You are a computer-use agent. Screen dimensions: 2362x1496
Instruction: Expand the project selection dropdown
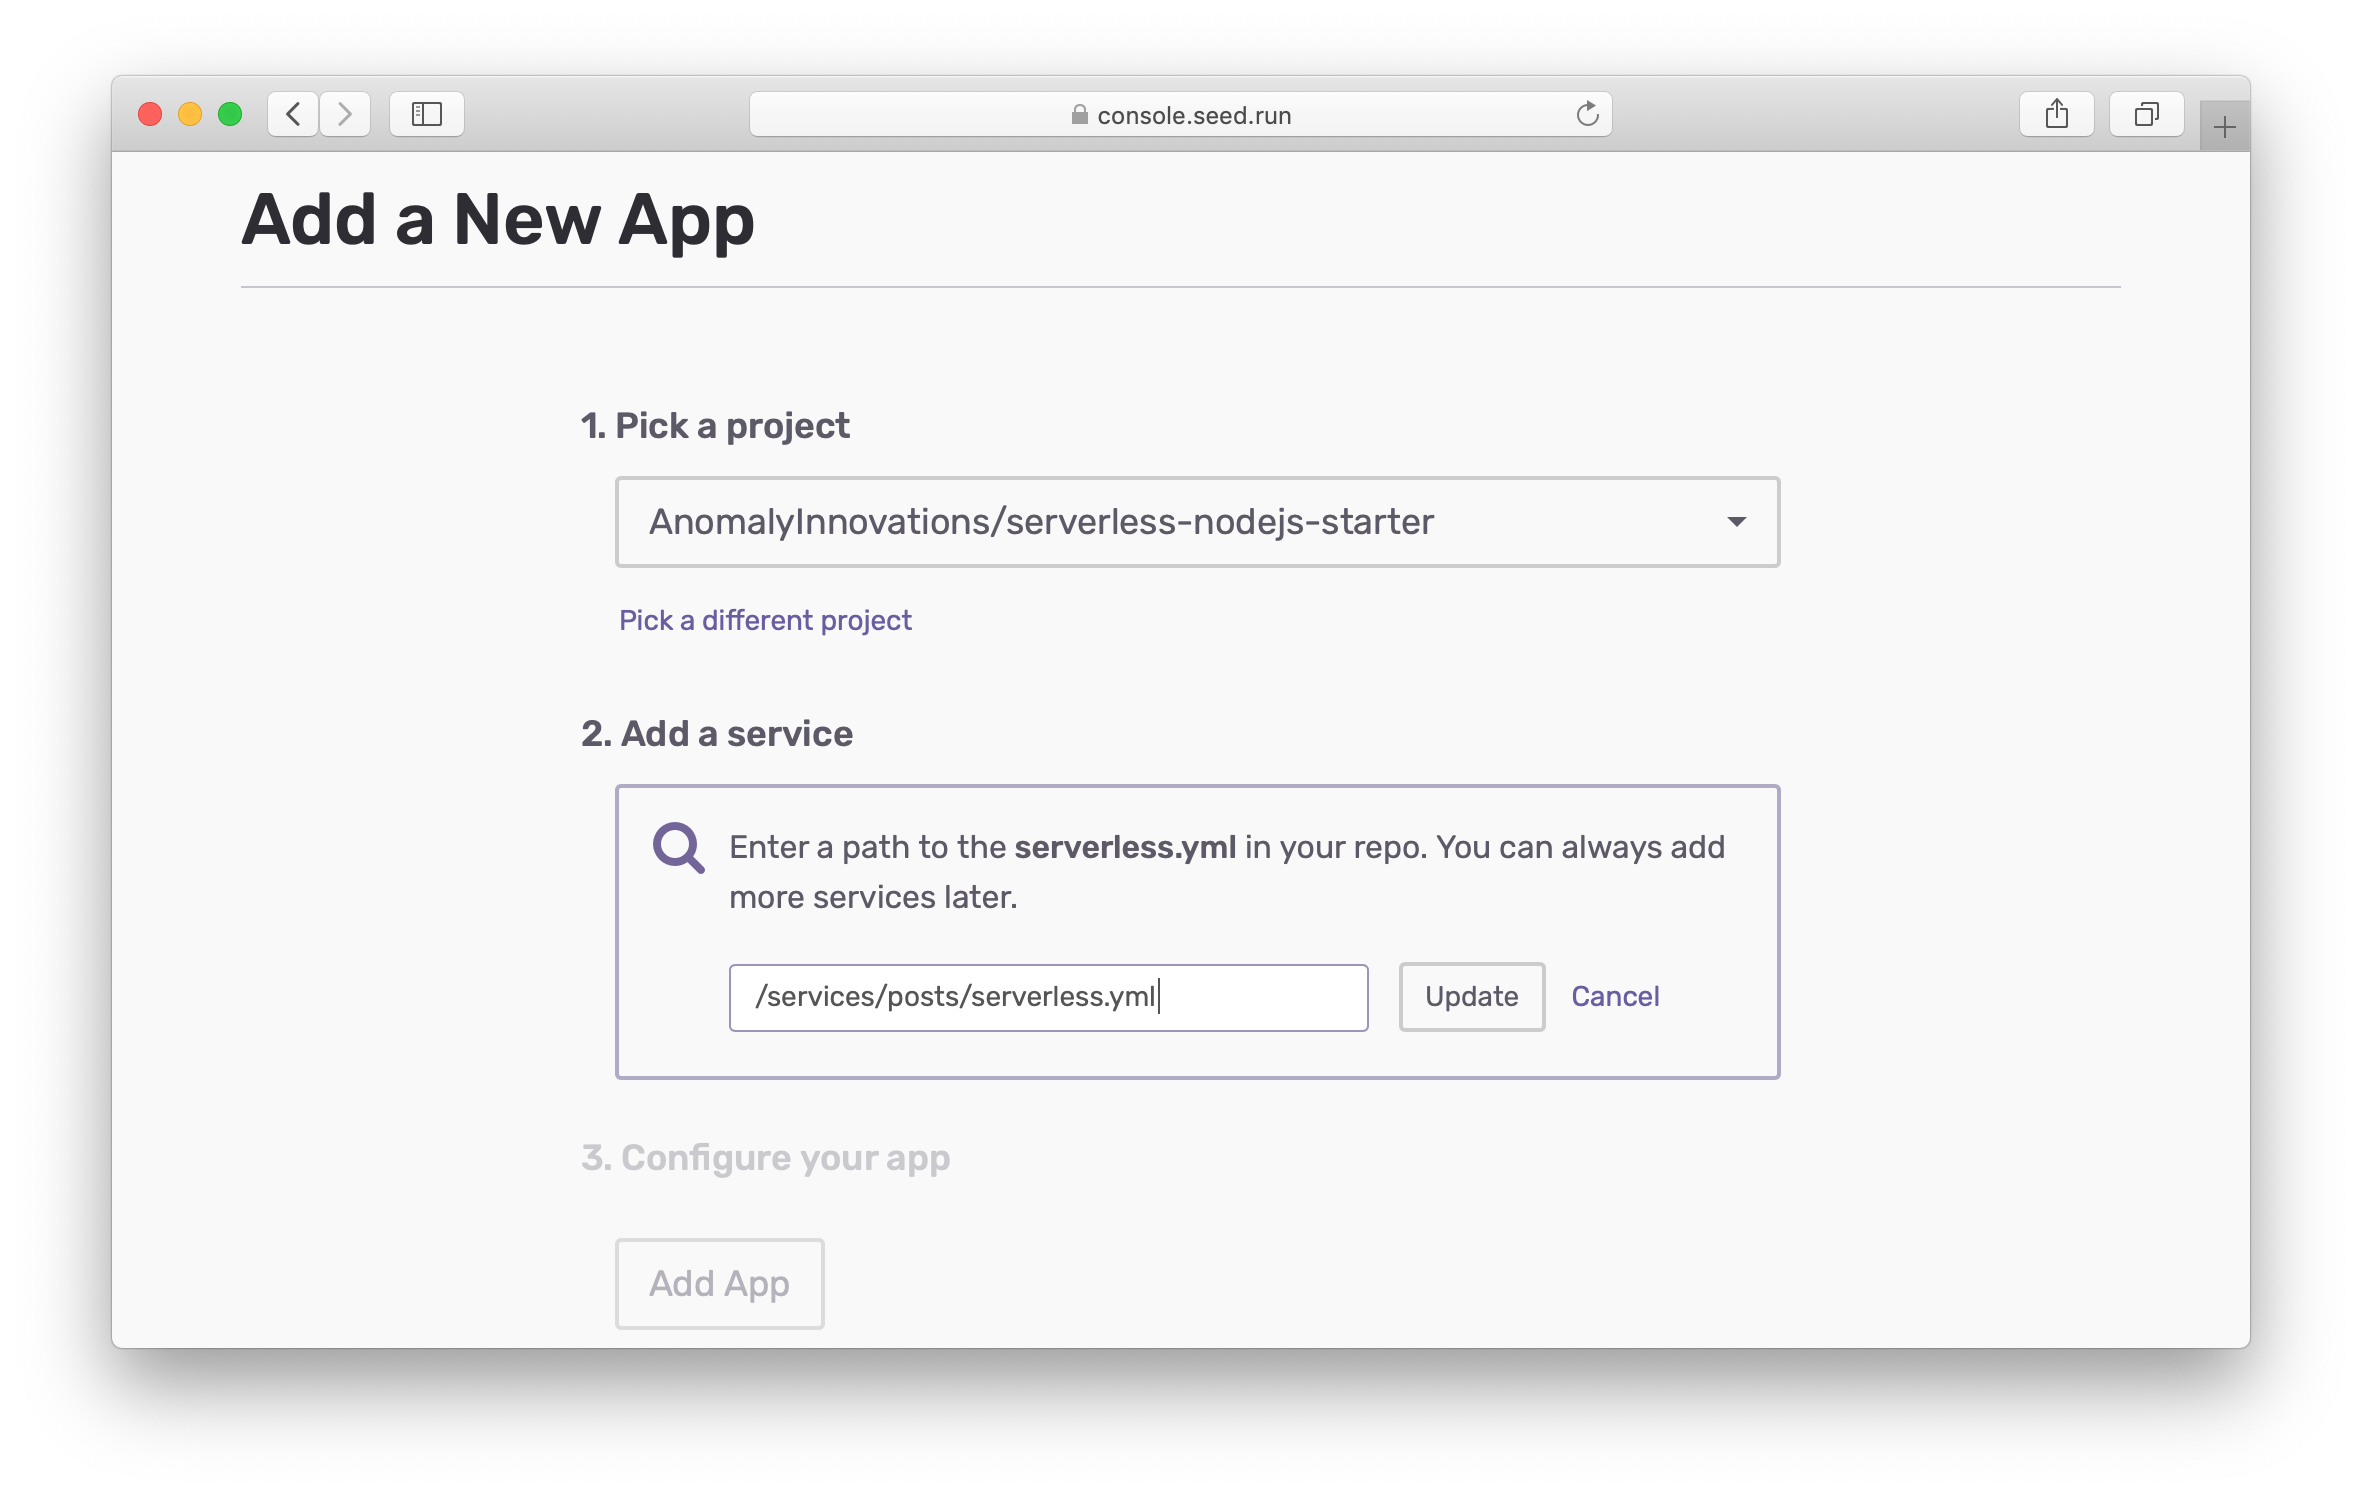(x=1196, y=522)
